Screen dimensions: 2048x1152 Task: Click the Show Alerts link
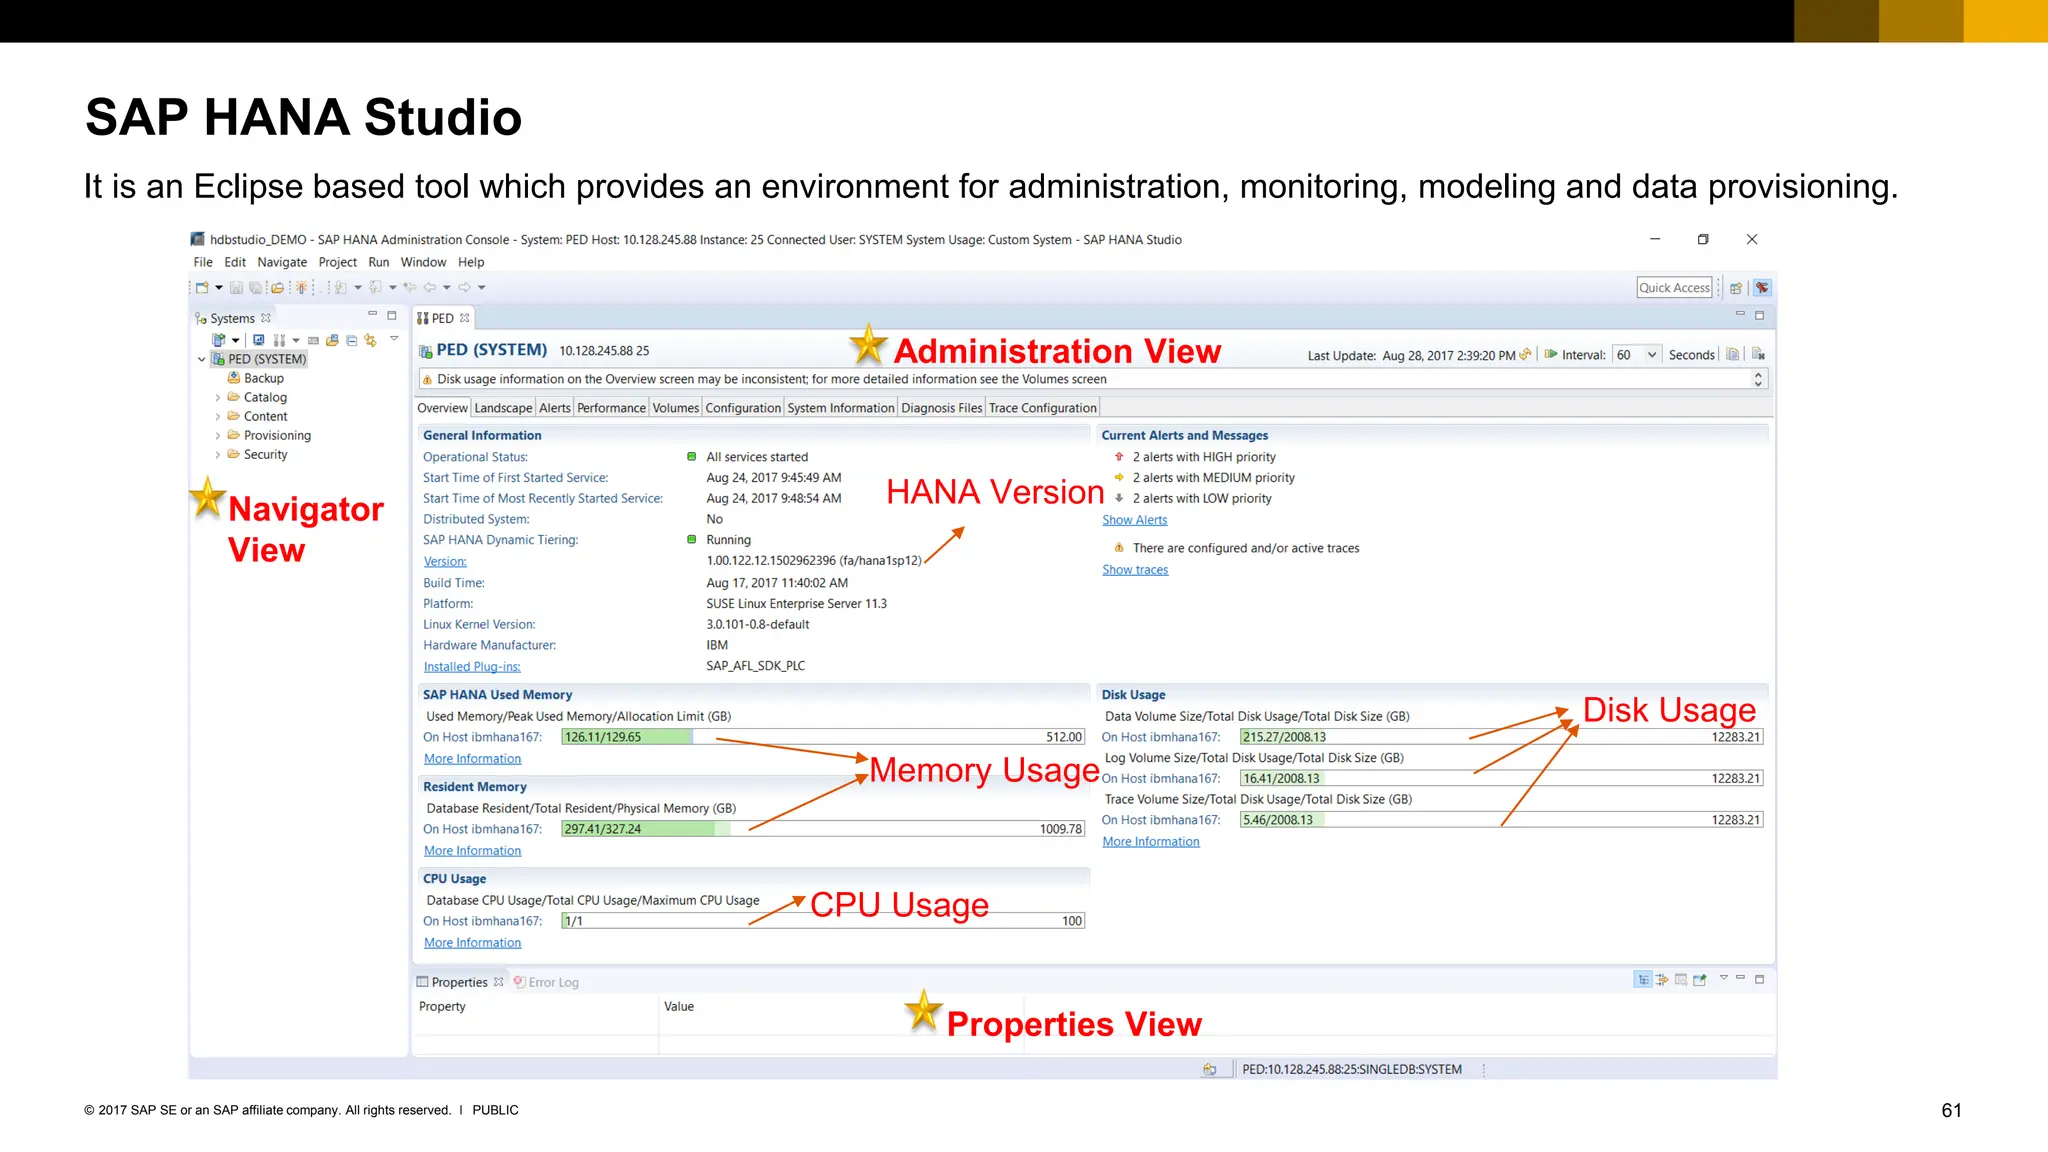click(x=1134, y=520)
